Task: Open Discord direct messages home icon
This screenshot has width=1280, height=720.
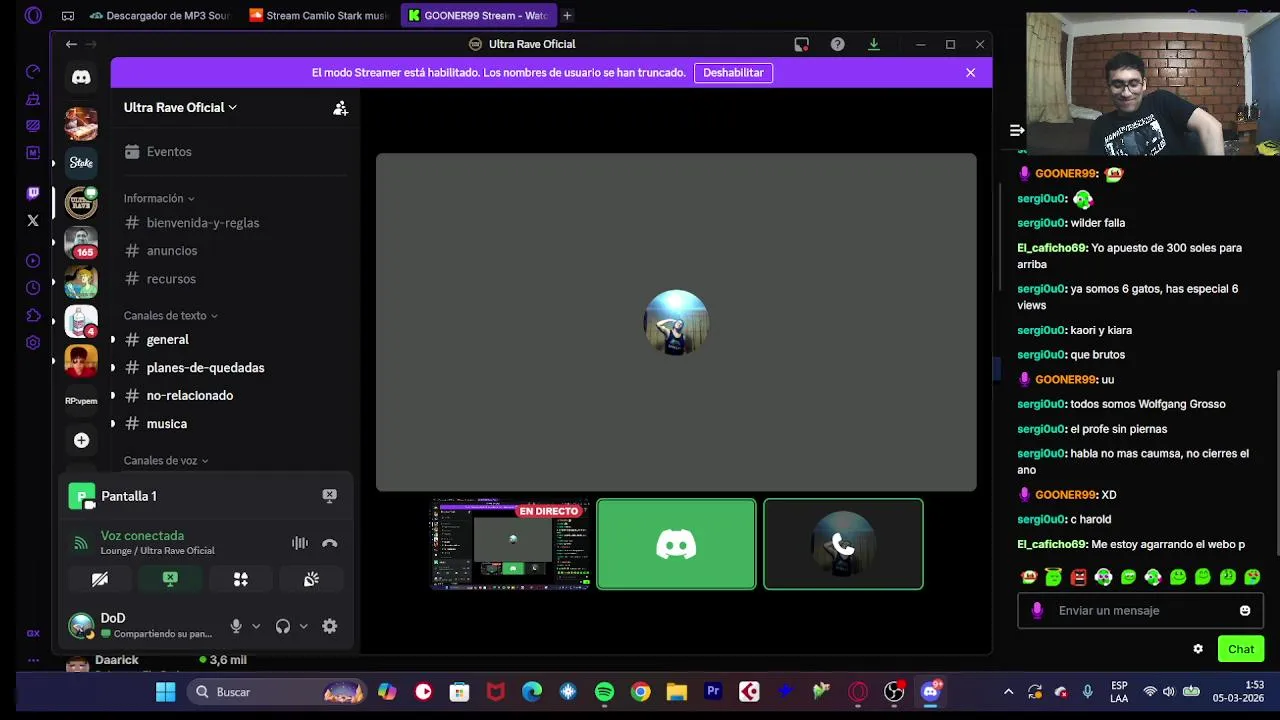Action: (81, 77)
